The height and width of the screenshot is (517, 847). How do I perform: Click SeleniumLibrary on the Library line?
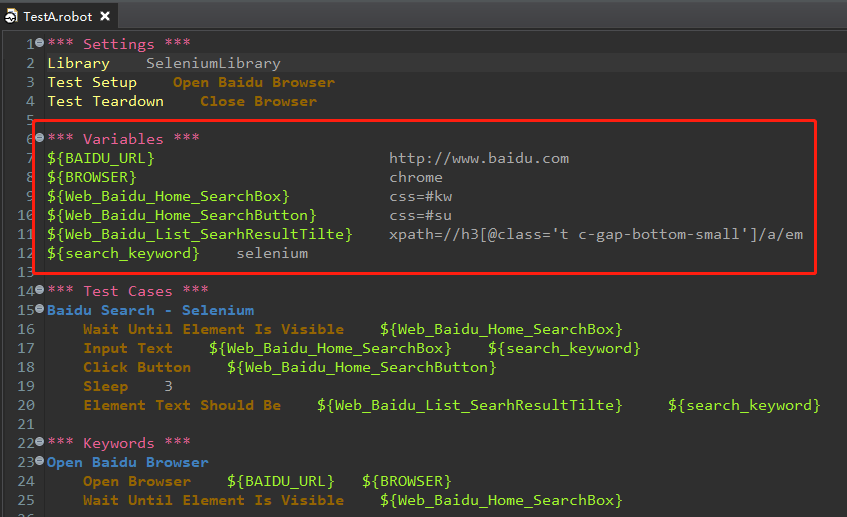click(213, 63)
